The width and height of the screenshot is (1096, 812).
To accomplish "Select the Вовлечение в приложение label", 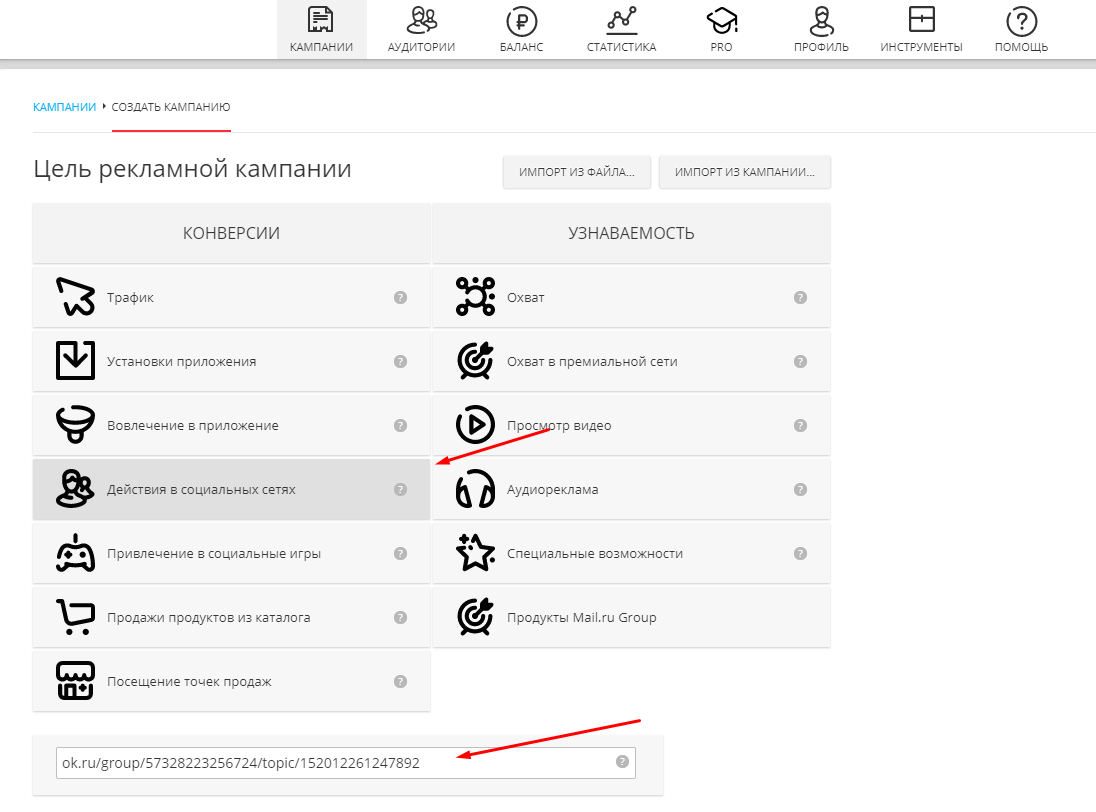I will (x=192, y=426).
